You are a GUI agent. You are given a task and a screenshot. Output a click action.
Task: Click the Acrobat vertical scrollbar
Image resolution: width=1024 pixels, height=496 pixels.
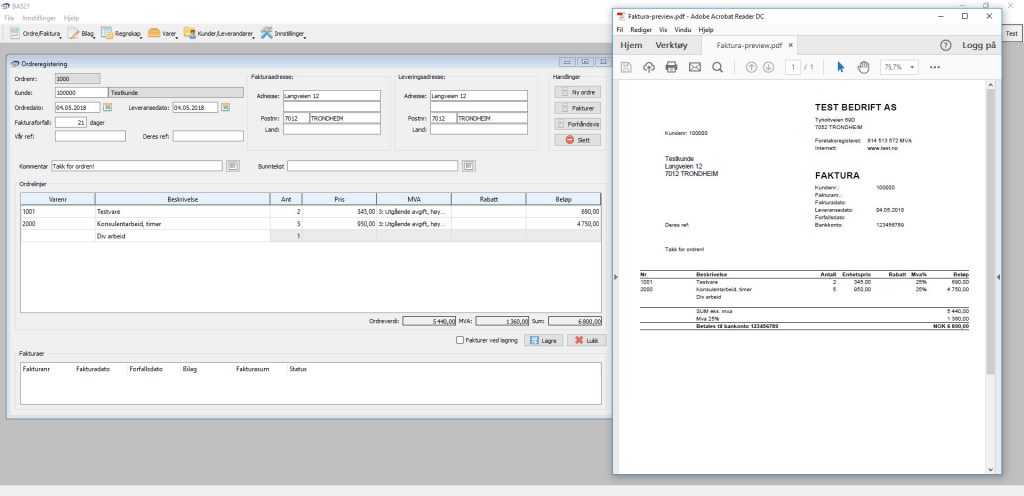990,232
